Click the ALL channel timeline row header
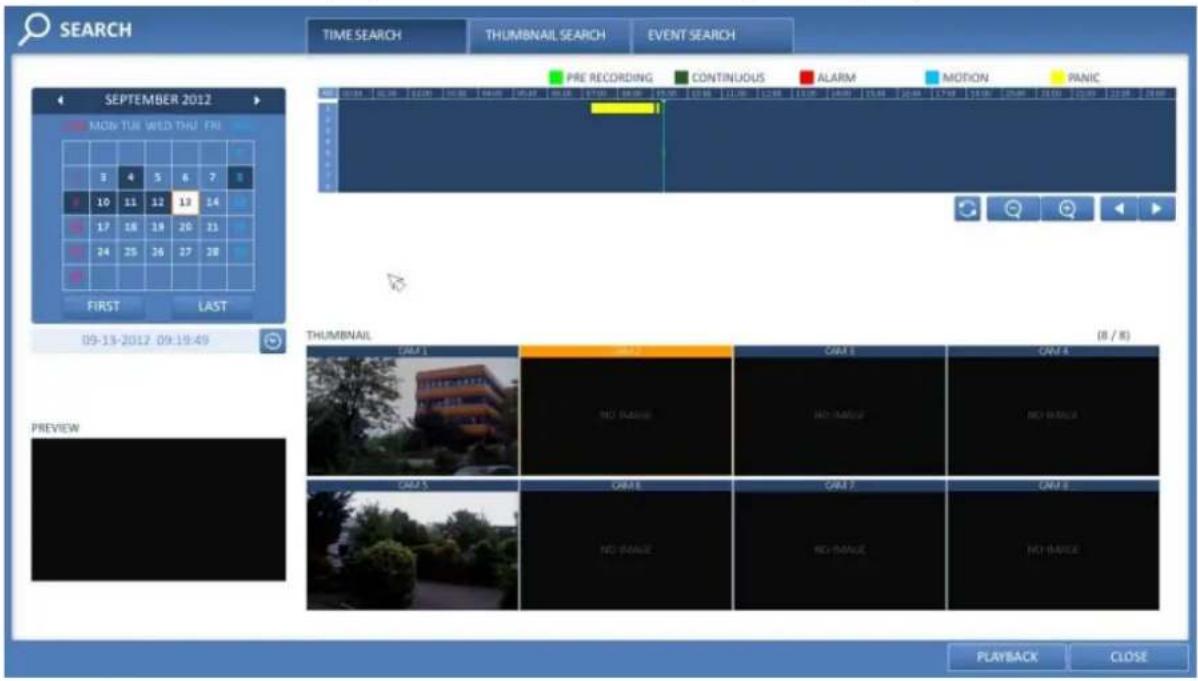Screen dimensions: 1198x681 coord(328,93)
